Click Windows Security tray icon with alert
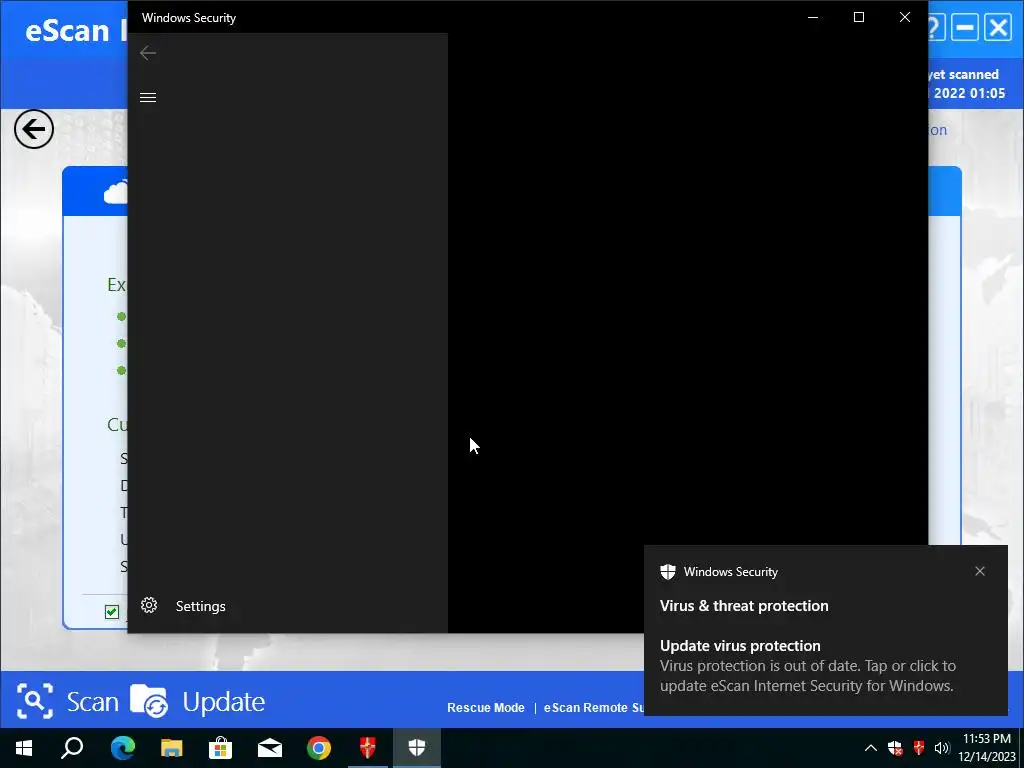This screenshot has height=768, width=1024. click(x=895, y=748)
